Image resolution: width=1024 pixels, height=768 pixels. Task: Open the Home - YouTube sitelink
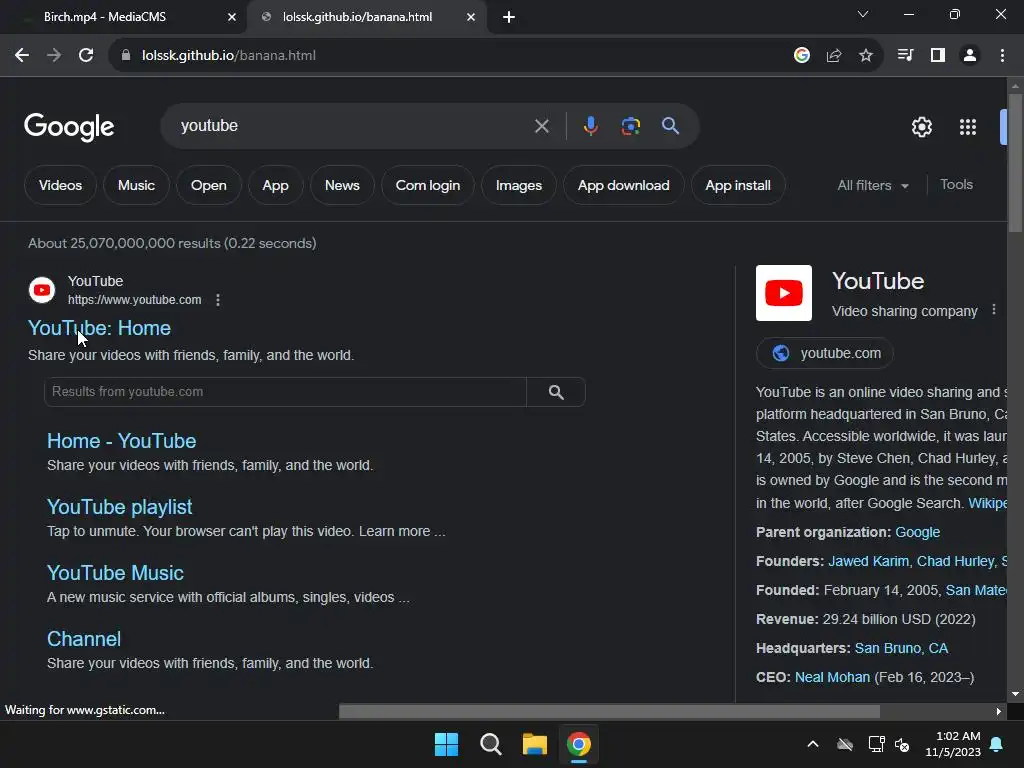pyautogui.click(x=121, y=441)
